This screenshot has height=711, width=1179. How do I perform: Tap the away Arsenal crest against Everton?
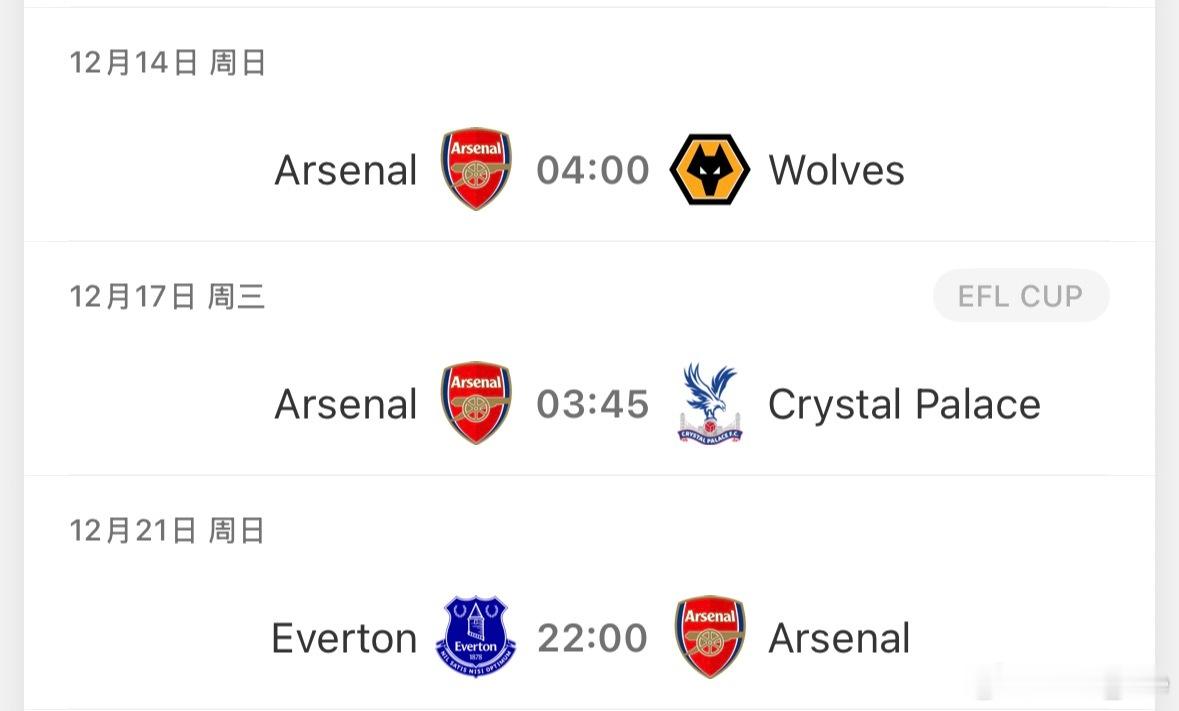[709, 637]
